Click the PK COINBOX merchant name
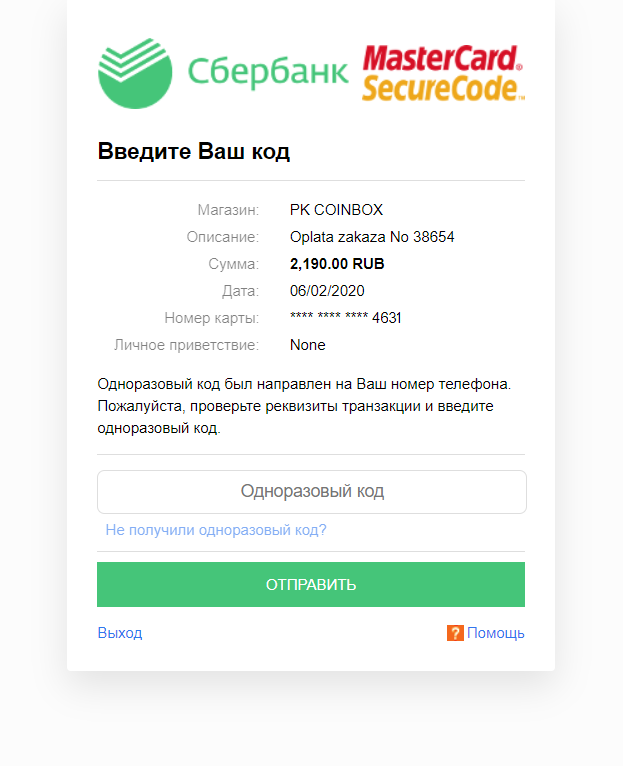The image size is (623, 766). tap(336, 210)
